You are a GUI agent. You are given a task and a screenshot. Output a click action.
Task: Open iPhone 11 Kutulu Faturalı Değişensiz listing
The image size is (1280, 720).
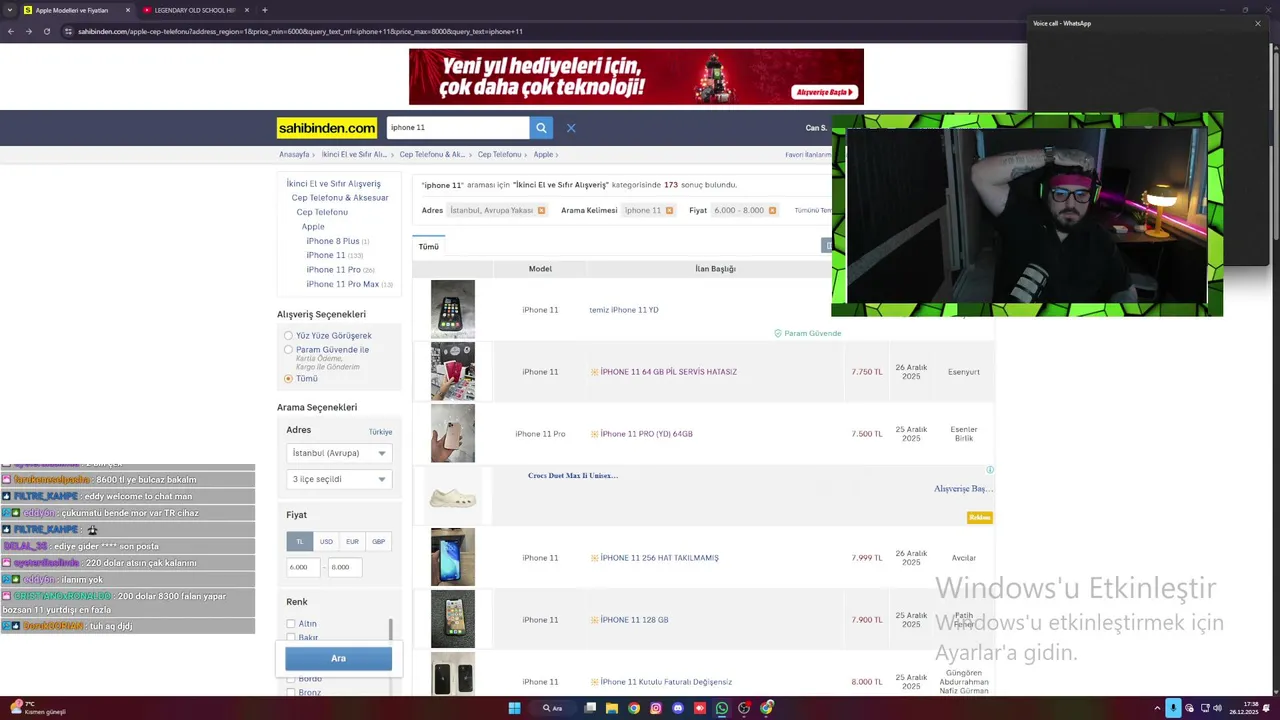coord(666,682)
